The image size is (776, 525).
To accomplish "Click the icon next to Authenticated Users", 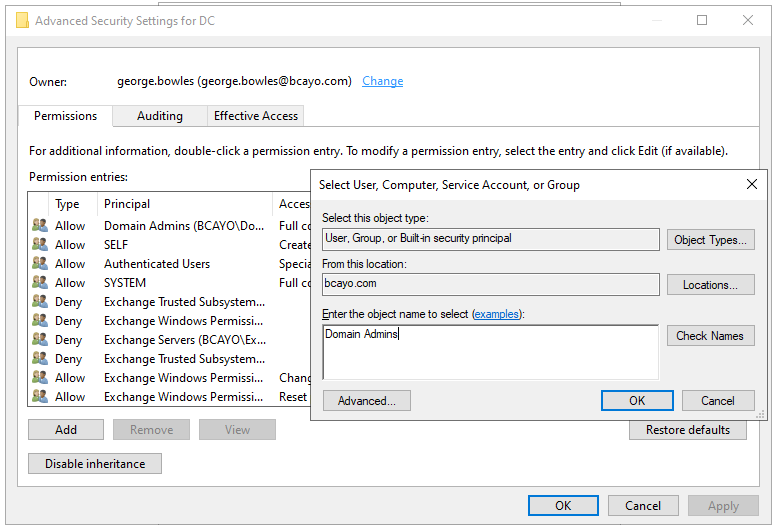I will (x=40, y=264).
